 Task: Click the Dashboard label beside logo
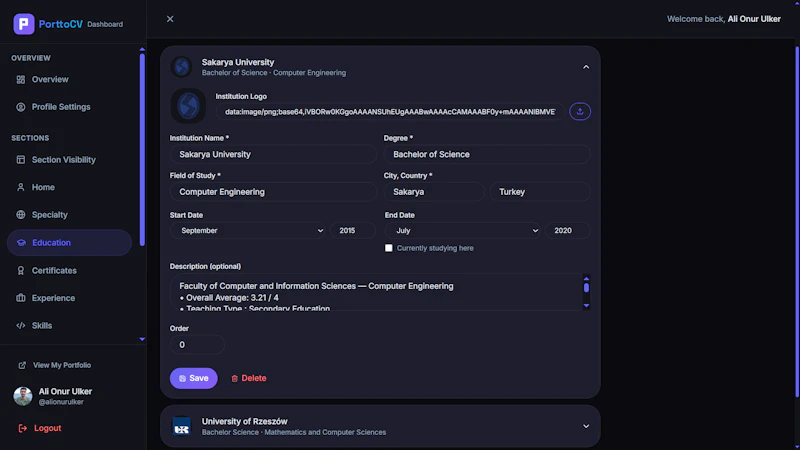(105, 24)
